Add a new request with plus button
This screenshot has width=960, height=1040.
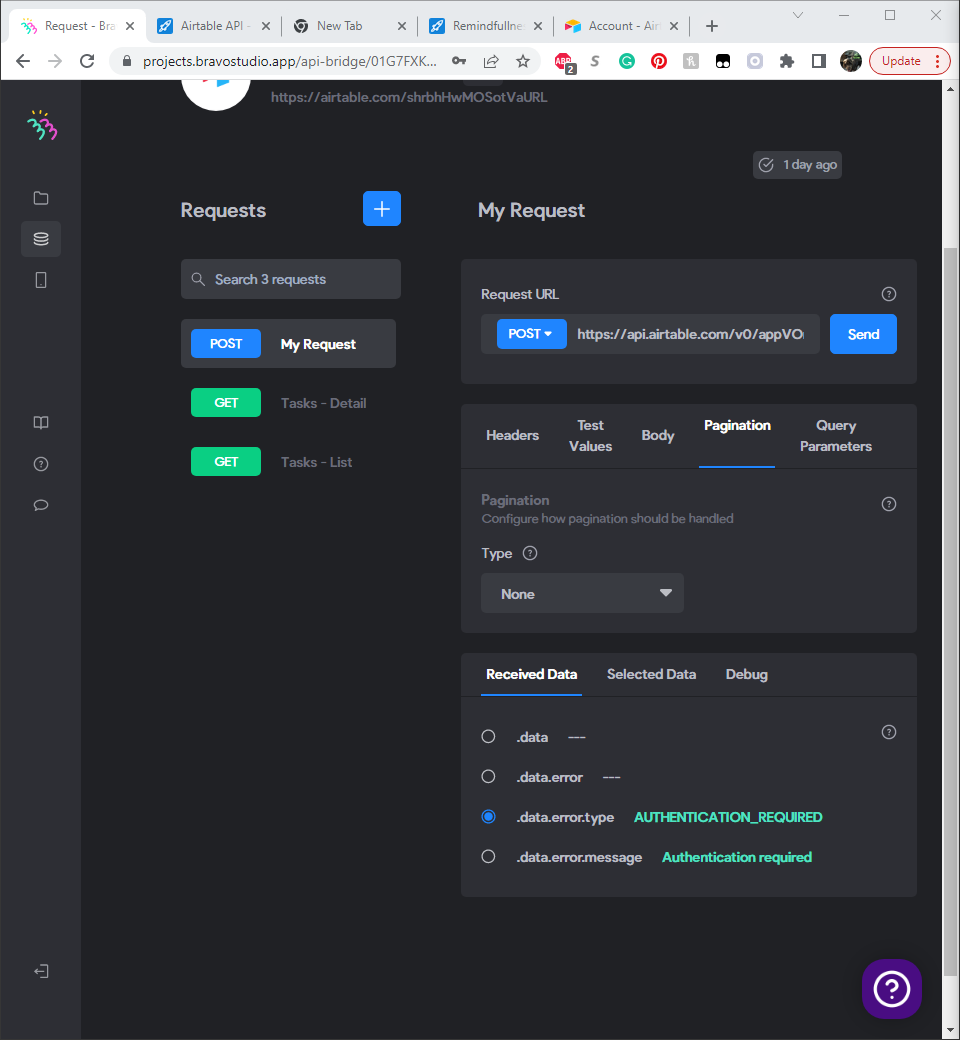(381, 209)
